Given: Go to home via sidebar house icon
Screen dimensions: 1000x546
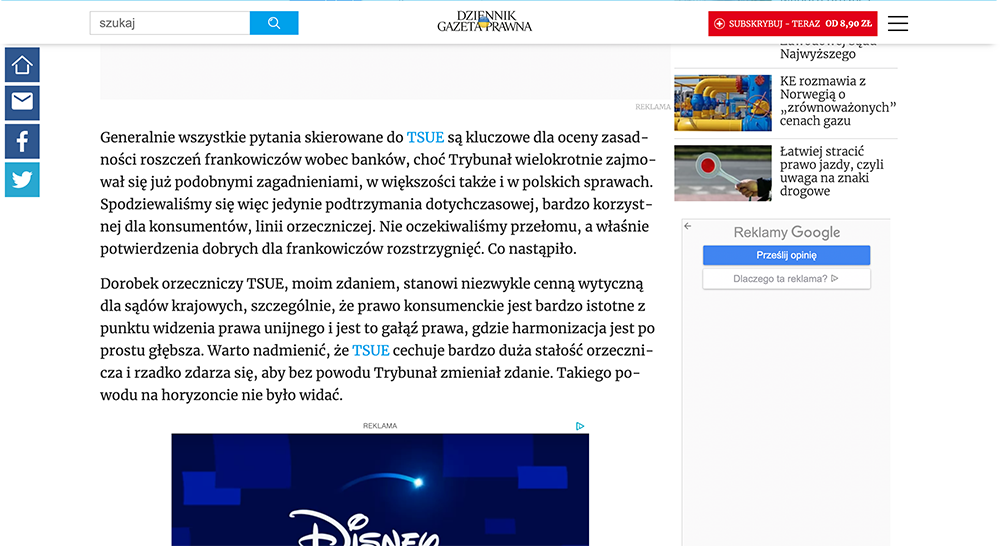Looking at the screenshot, I should [x=22, y=65].
